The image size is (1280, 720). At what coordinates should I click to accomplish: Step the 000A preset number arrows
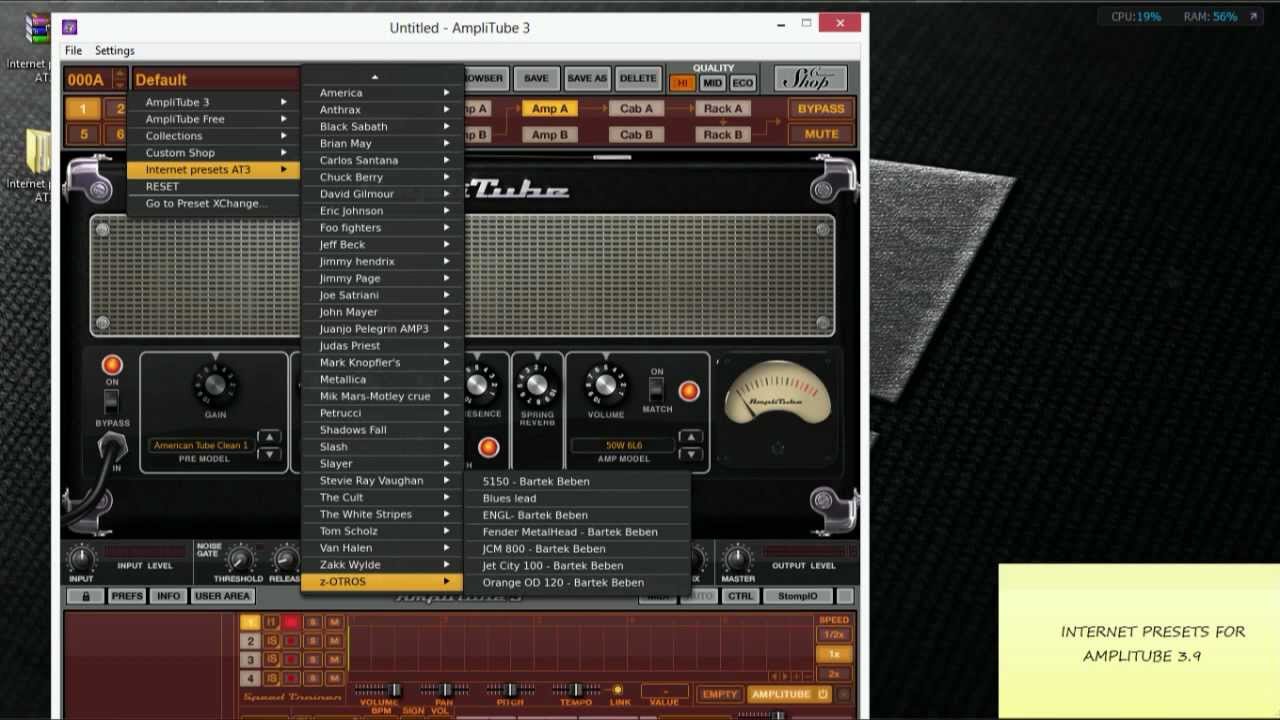click(x=120, y=80)
